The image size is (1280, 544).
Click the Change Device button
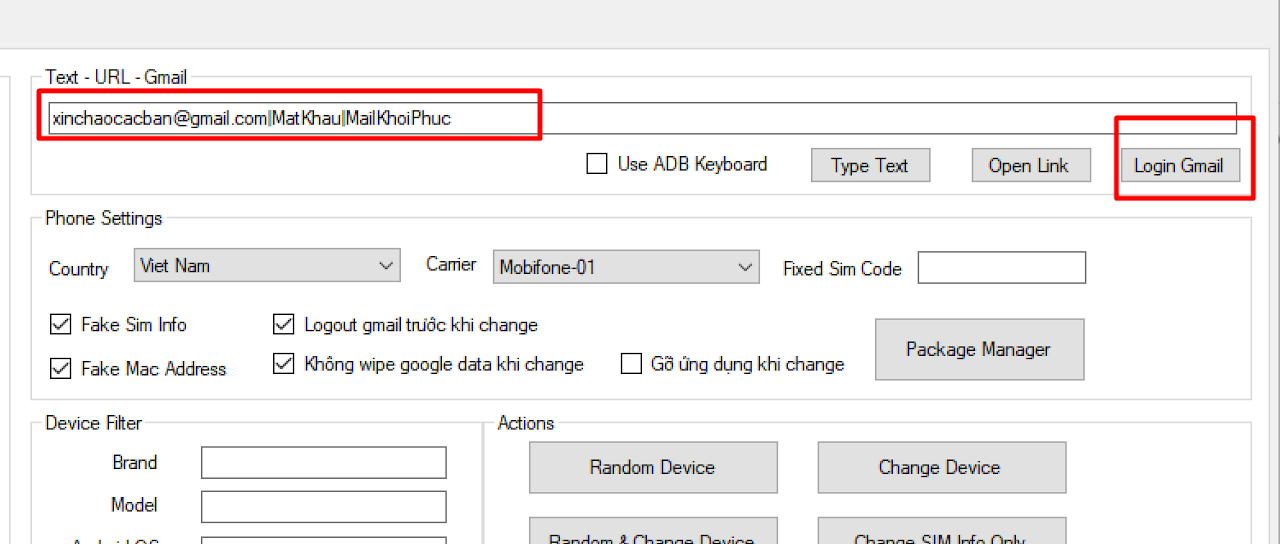tap(941, 467)
